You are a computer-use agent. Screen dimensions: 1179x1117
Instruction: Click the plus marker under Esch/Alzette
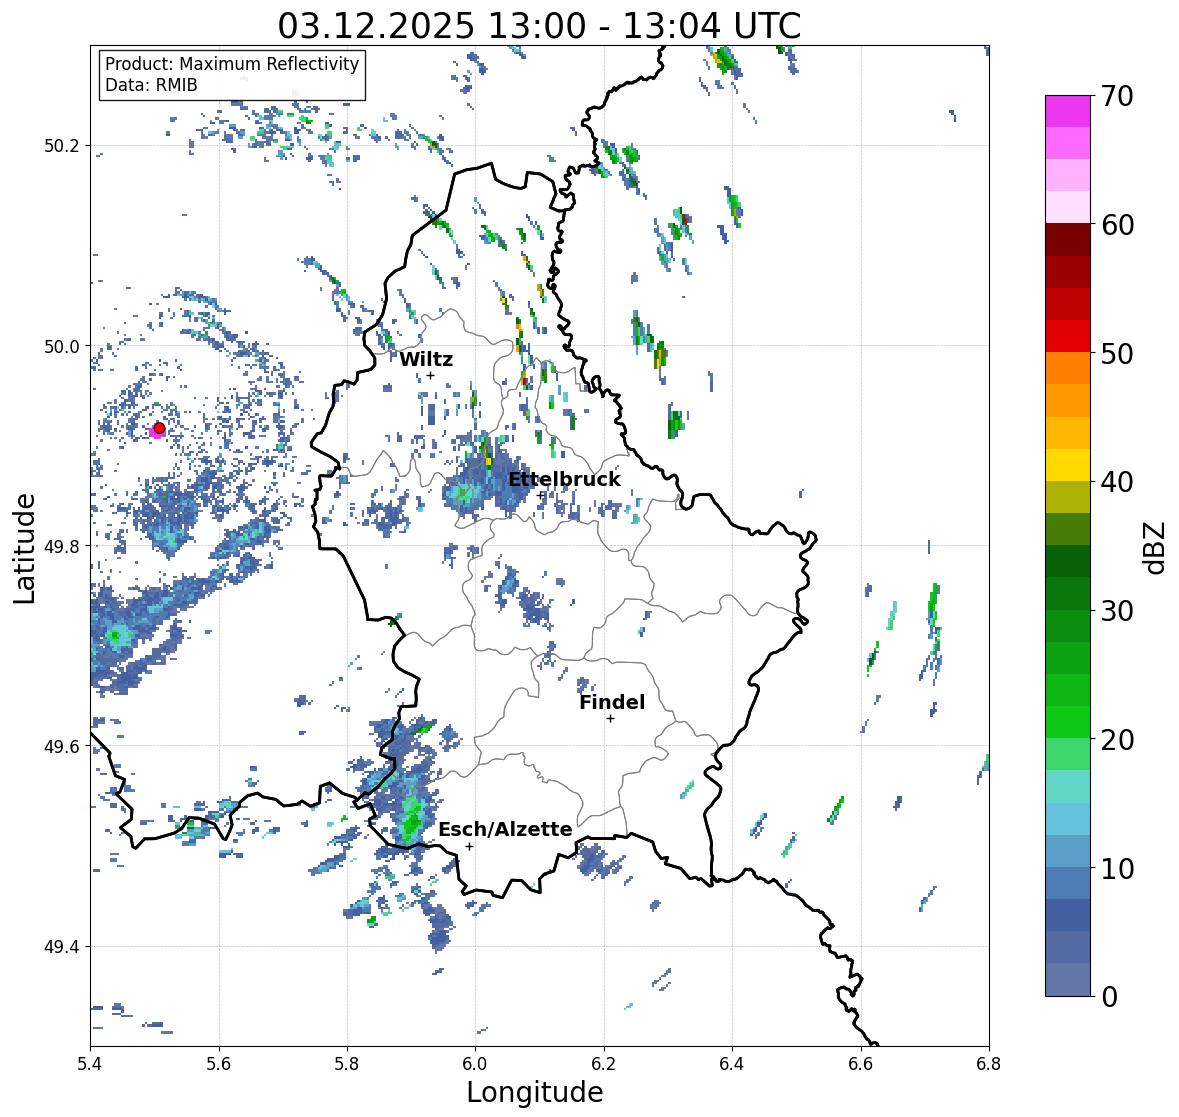click(469, 846)
